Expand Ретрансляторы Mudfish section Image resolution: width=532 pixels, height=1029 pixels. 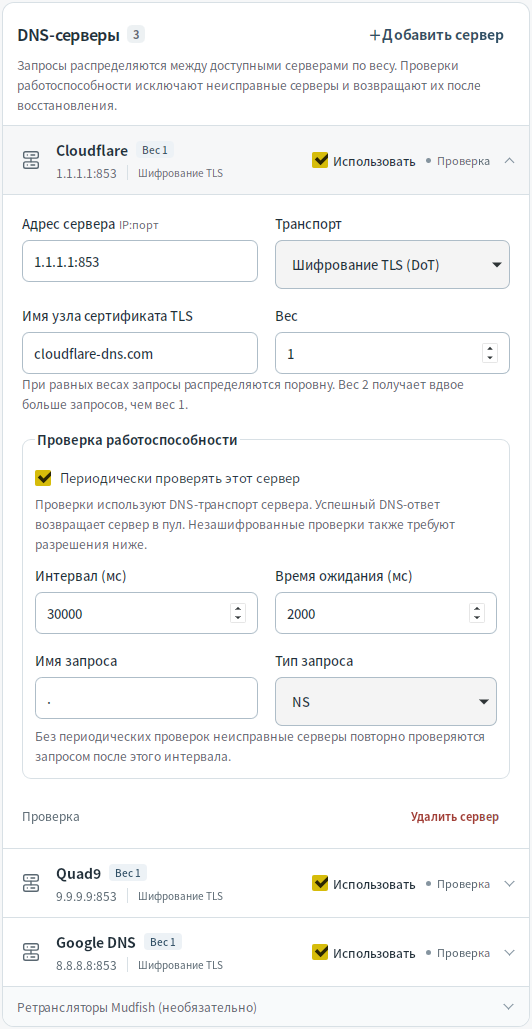pyautogui.click(x=508, y=1007)
